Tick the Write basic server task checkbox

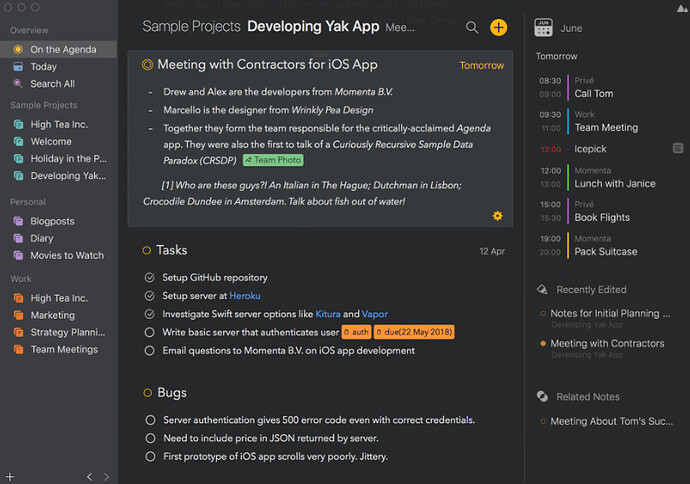point(149,332)
